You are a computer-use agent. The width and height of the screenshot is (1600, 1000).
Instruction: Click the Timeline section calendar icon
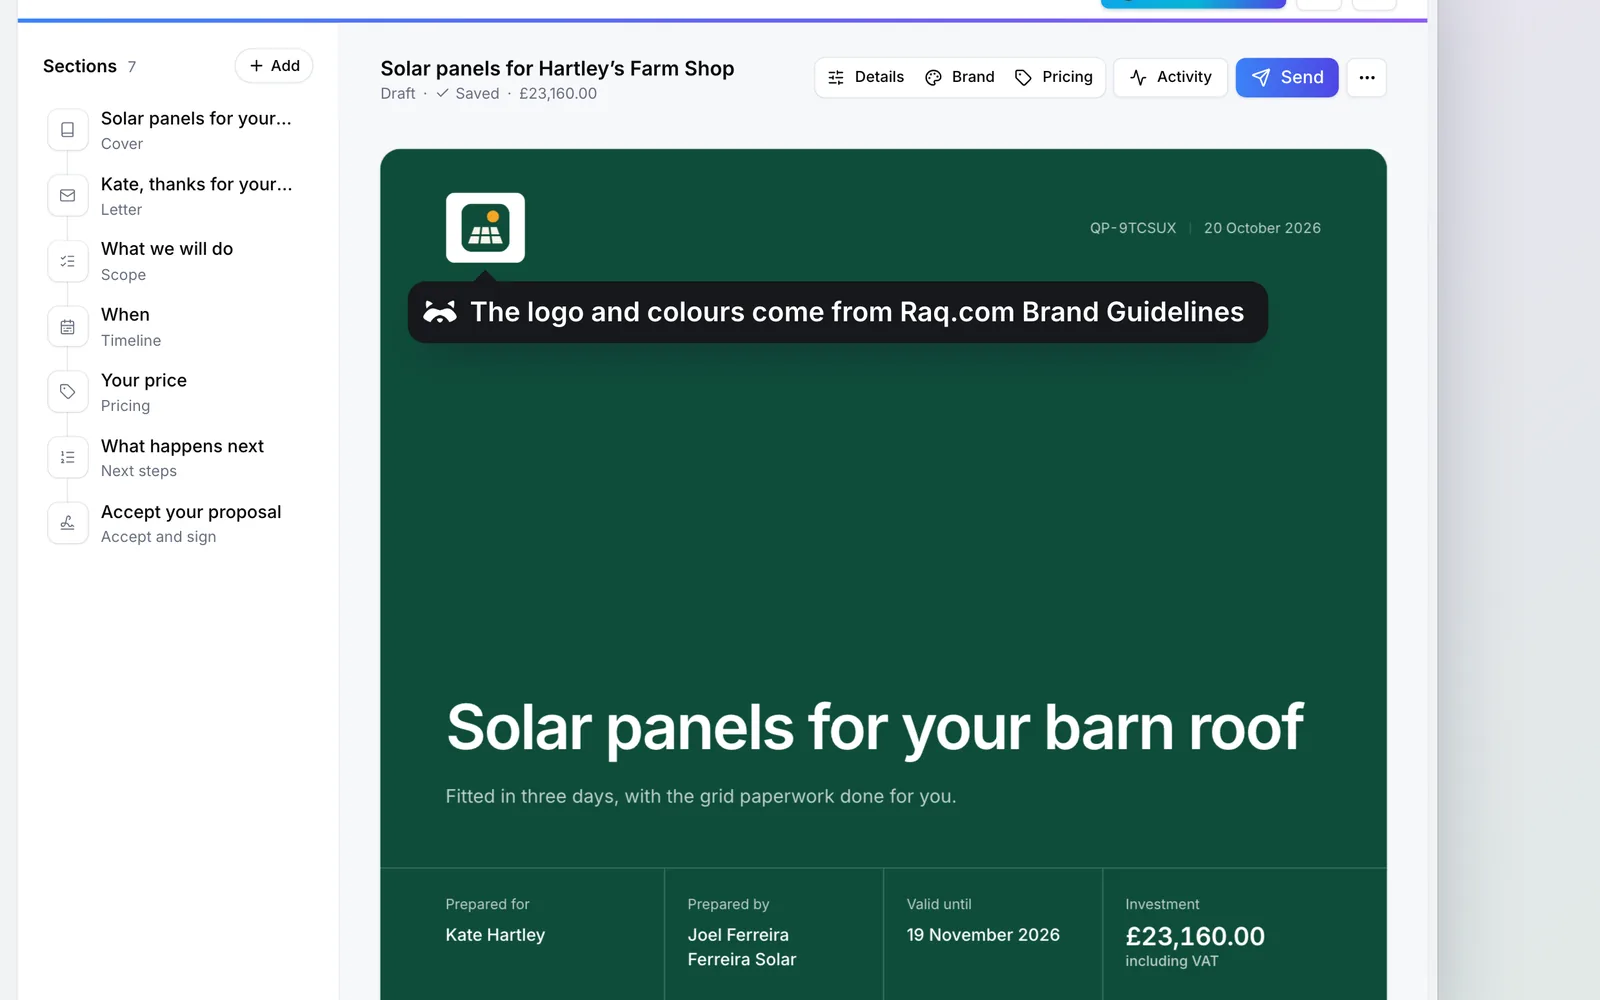pos(68,327)
